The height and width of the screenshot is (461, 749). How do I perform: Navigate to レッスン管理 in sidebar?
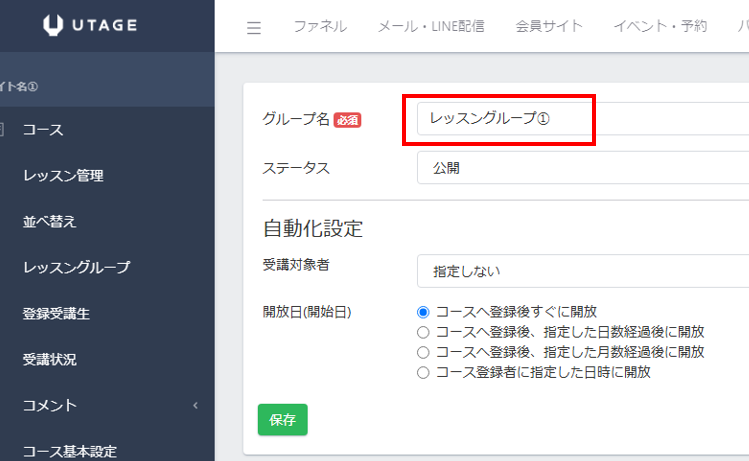pyautogui.click(x=63, y=176)
